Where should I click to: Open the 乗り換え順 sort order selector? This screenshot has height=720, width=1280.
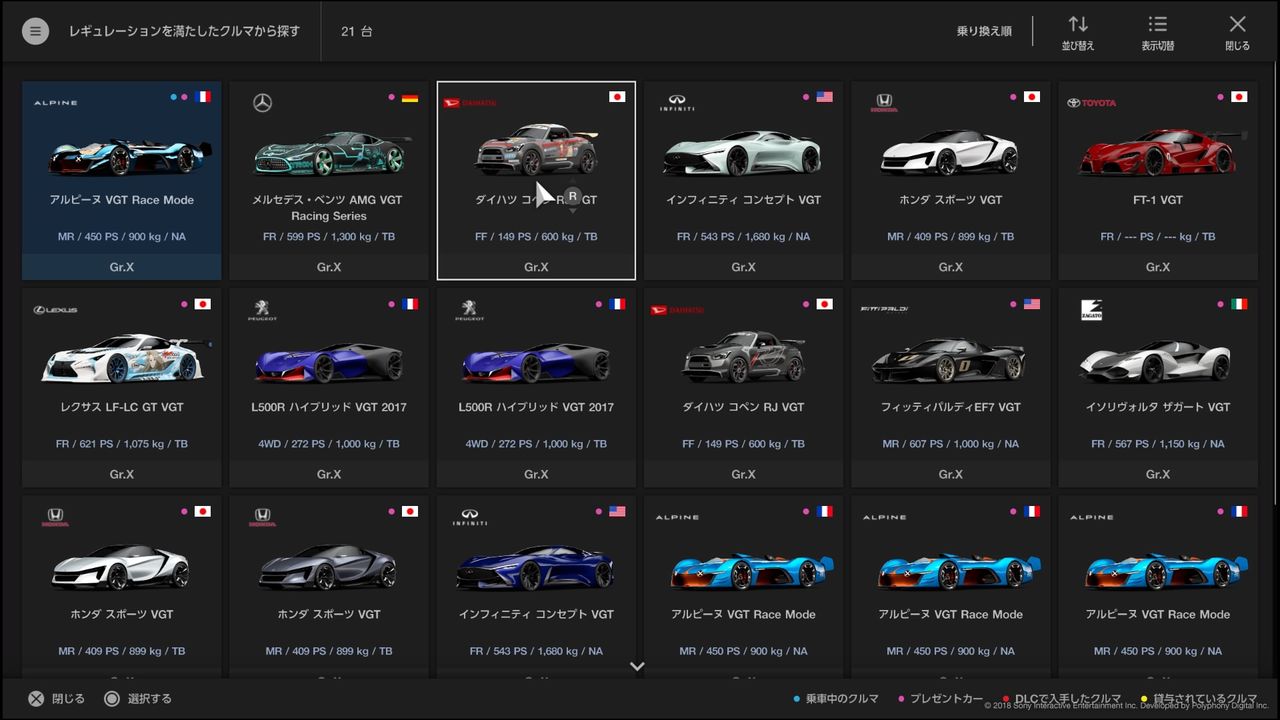(x=983, y=30)
